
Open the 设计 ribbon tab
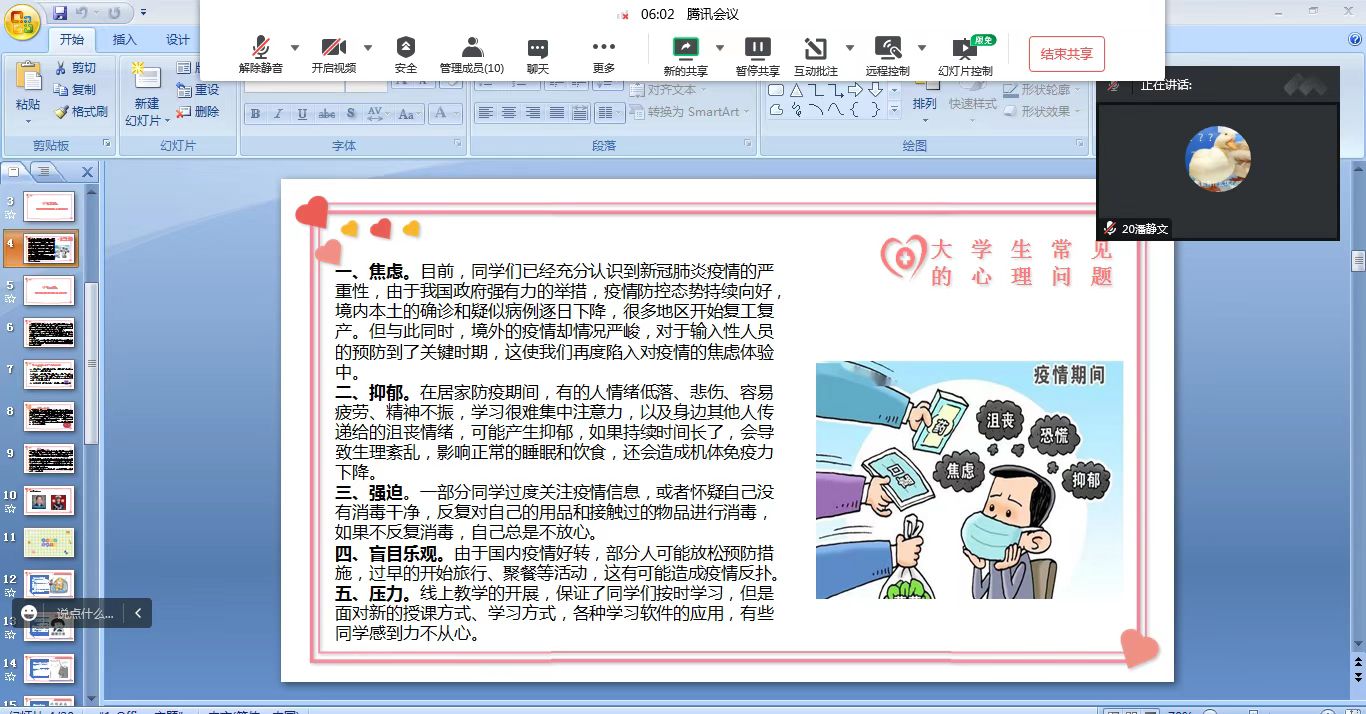point(178,40)
